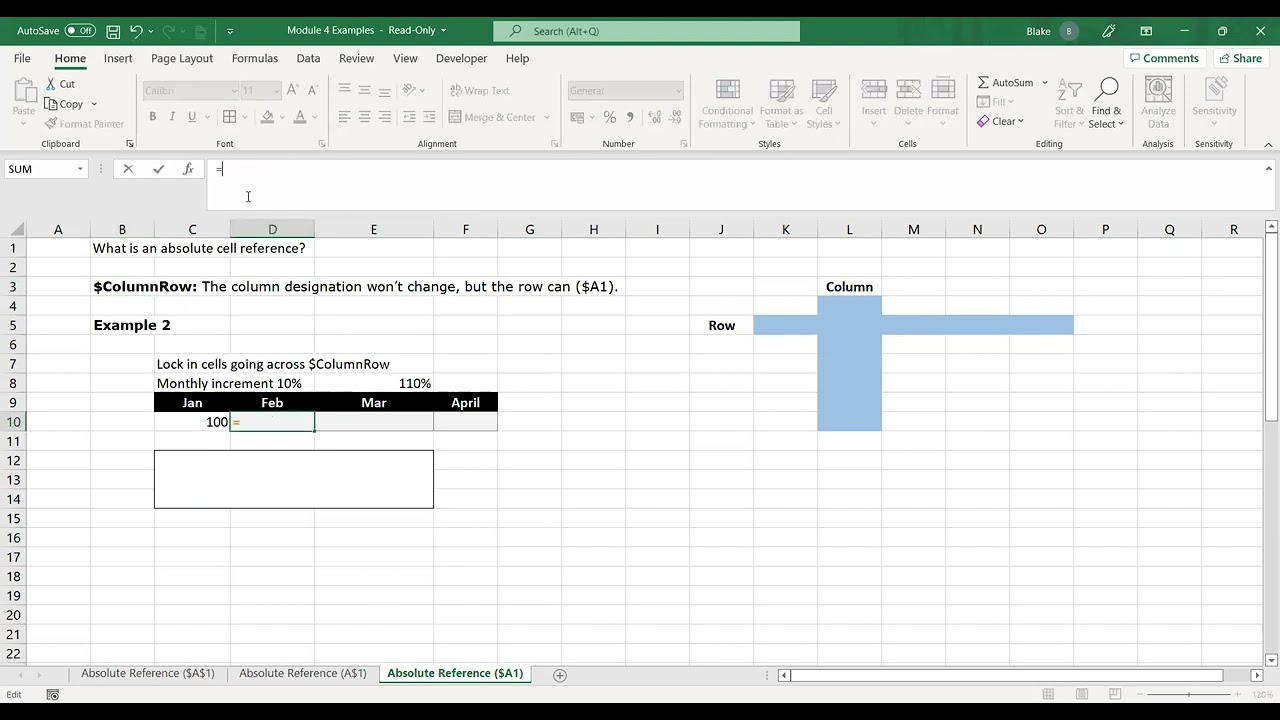Click the zoom slider in status bar
Image resolution: width=1280 pixels, height=720 pixels.
coord(1189,694)
